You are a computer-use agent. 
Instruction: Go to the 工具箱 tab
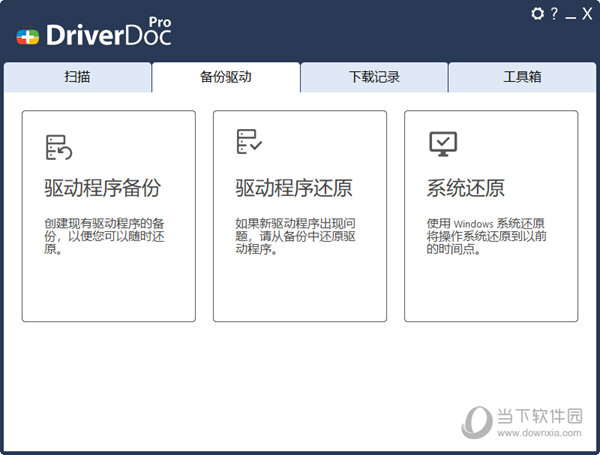coord(522,77)
